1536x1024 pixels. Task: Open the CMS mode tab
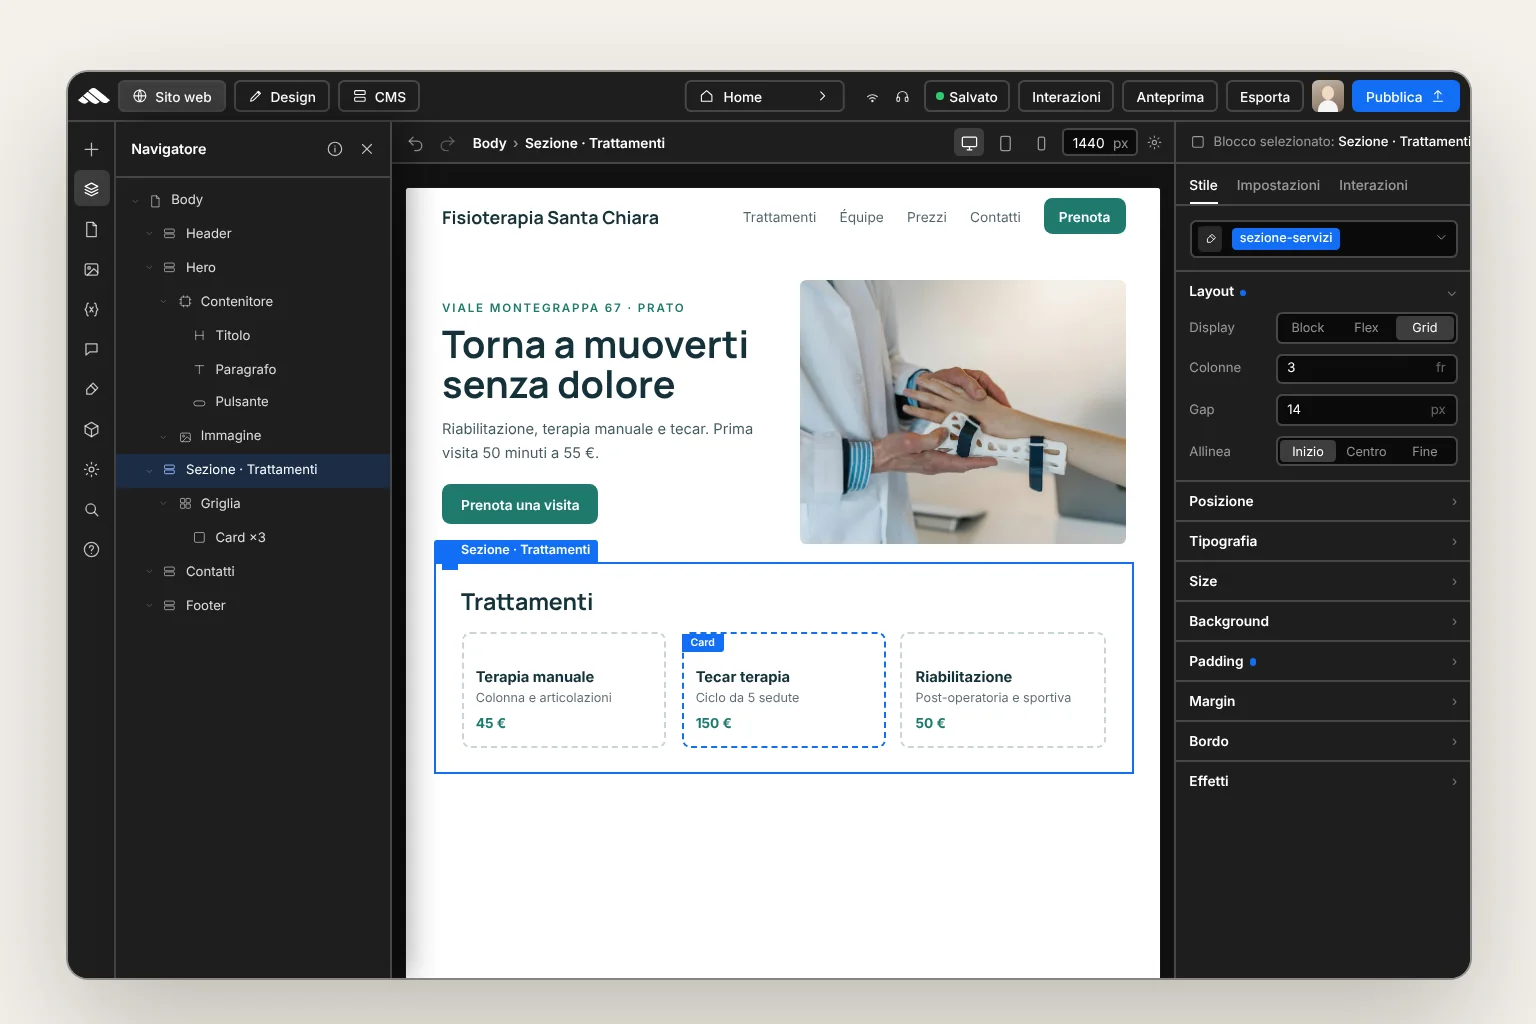(x=379, y=97)
